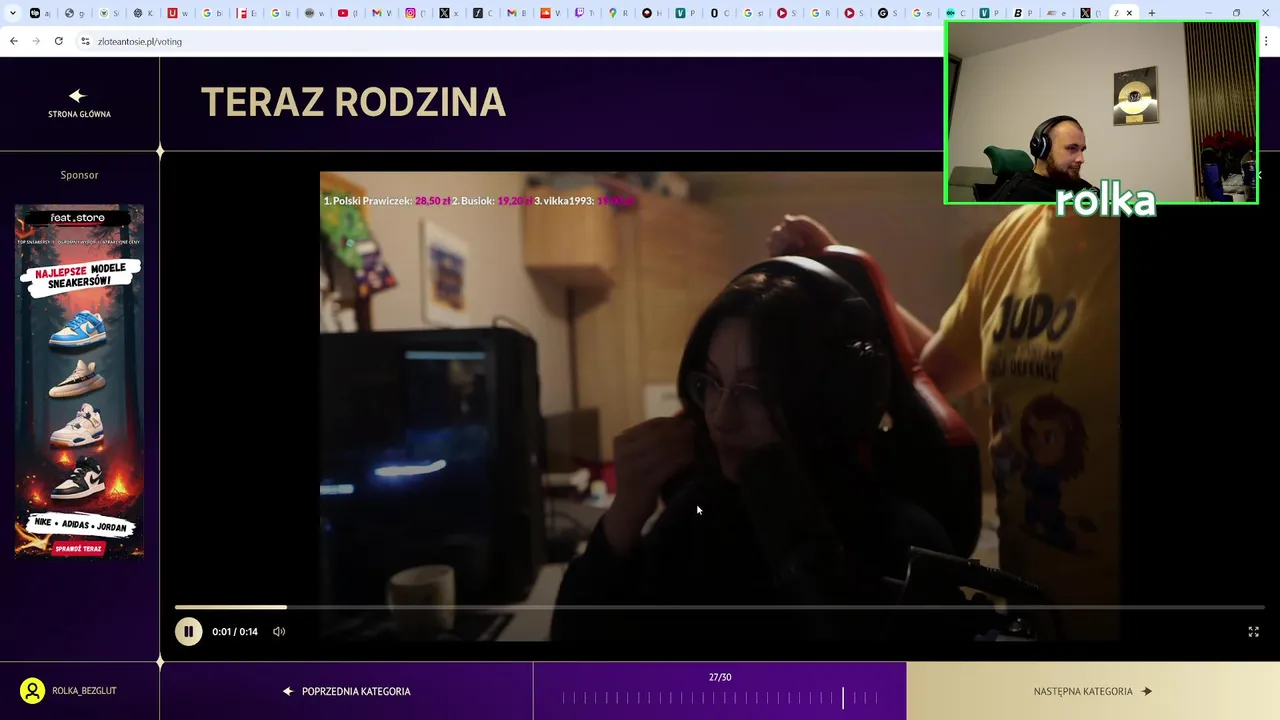The height and width of the screenshot is (720, 1280).
Task: Switch to the red U icon tab
Action: pyautogui.click(x=177, y=13)
